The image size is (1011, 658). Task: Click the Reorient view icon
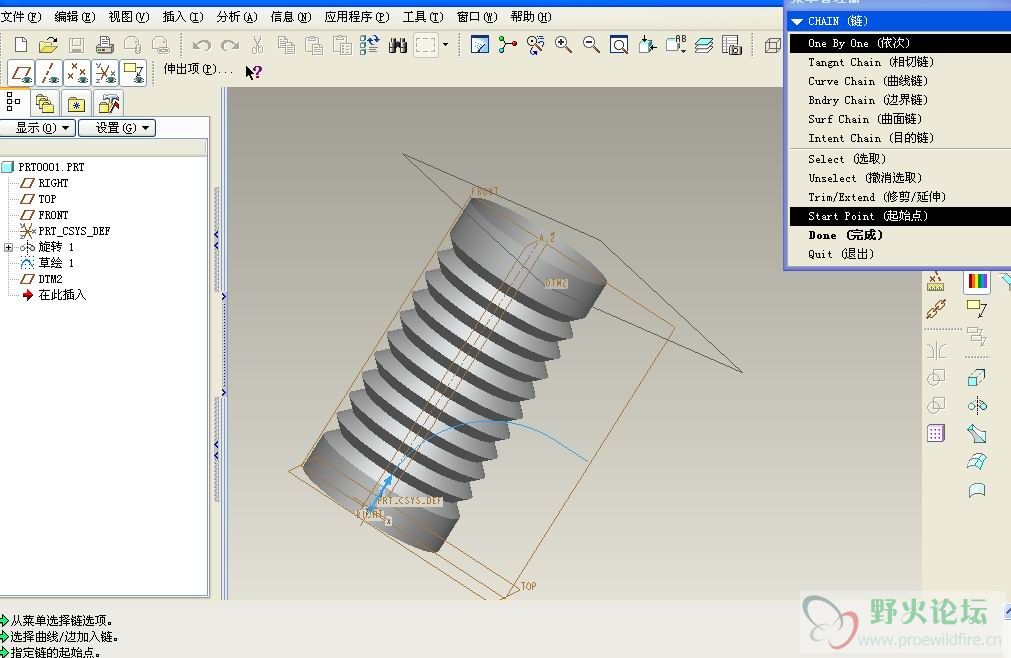(647, 44)
